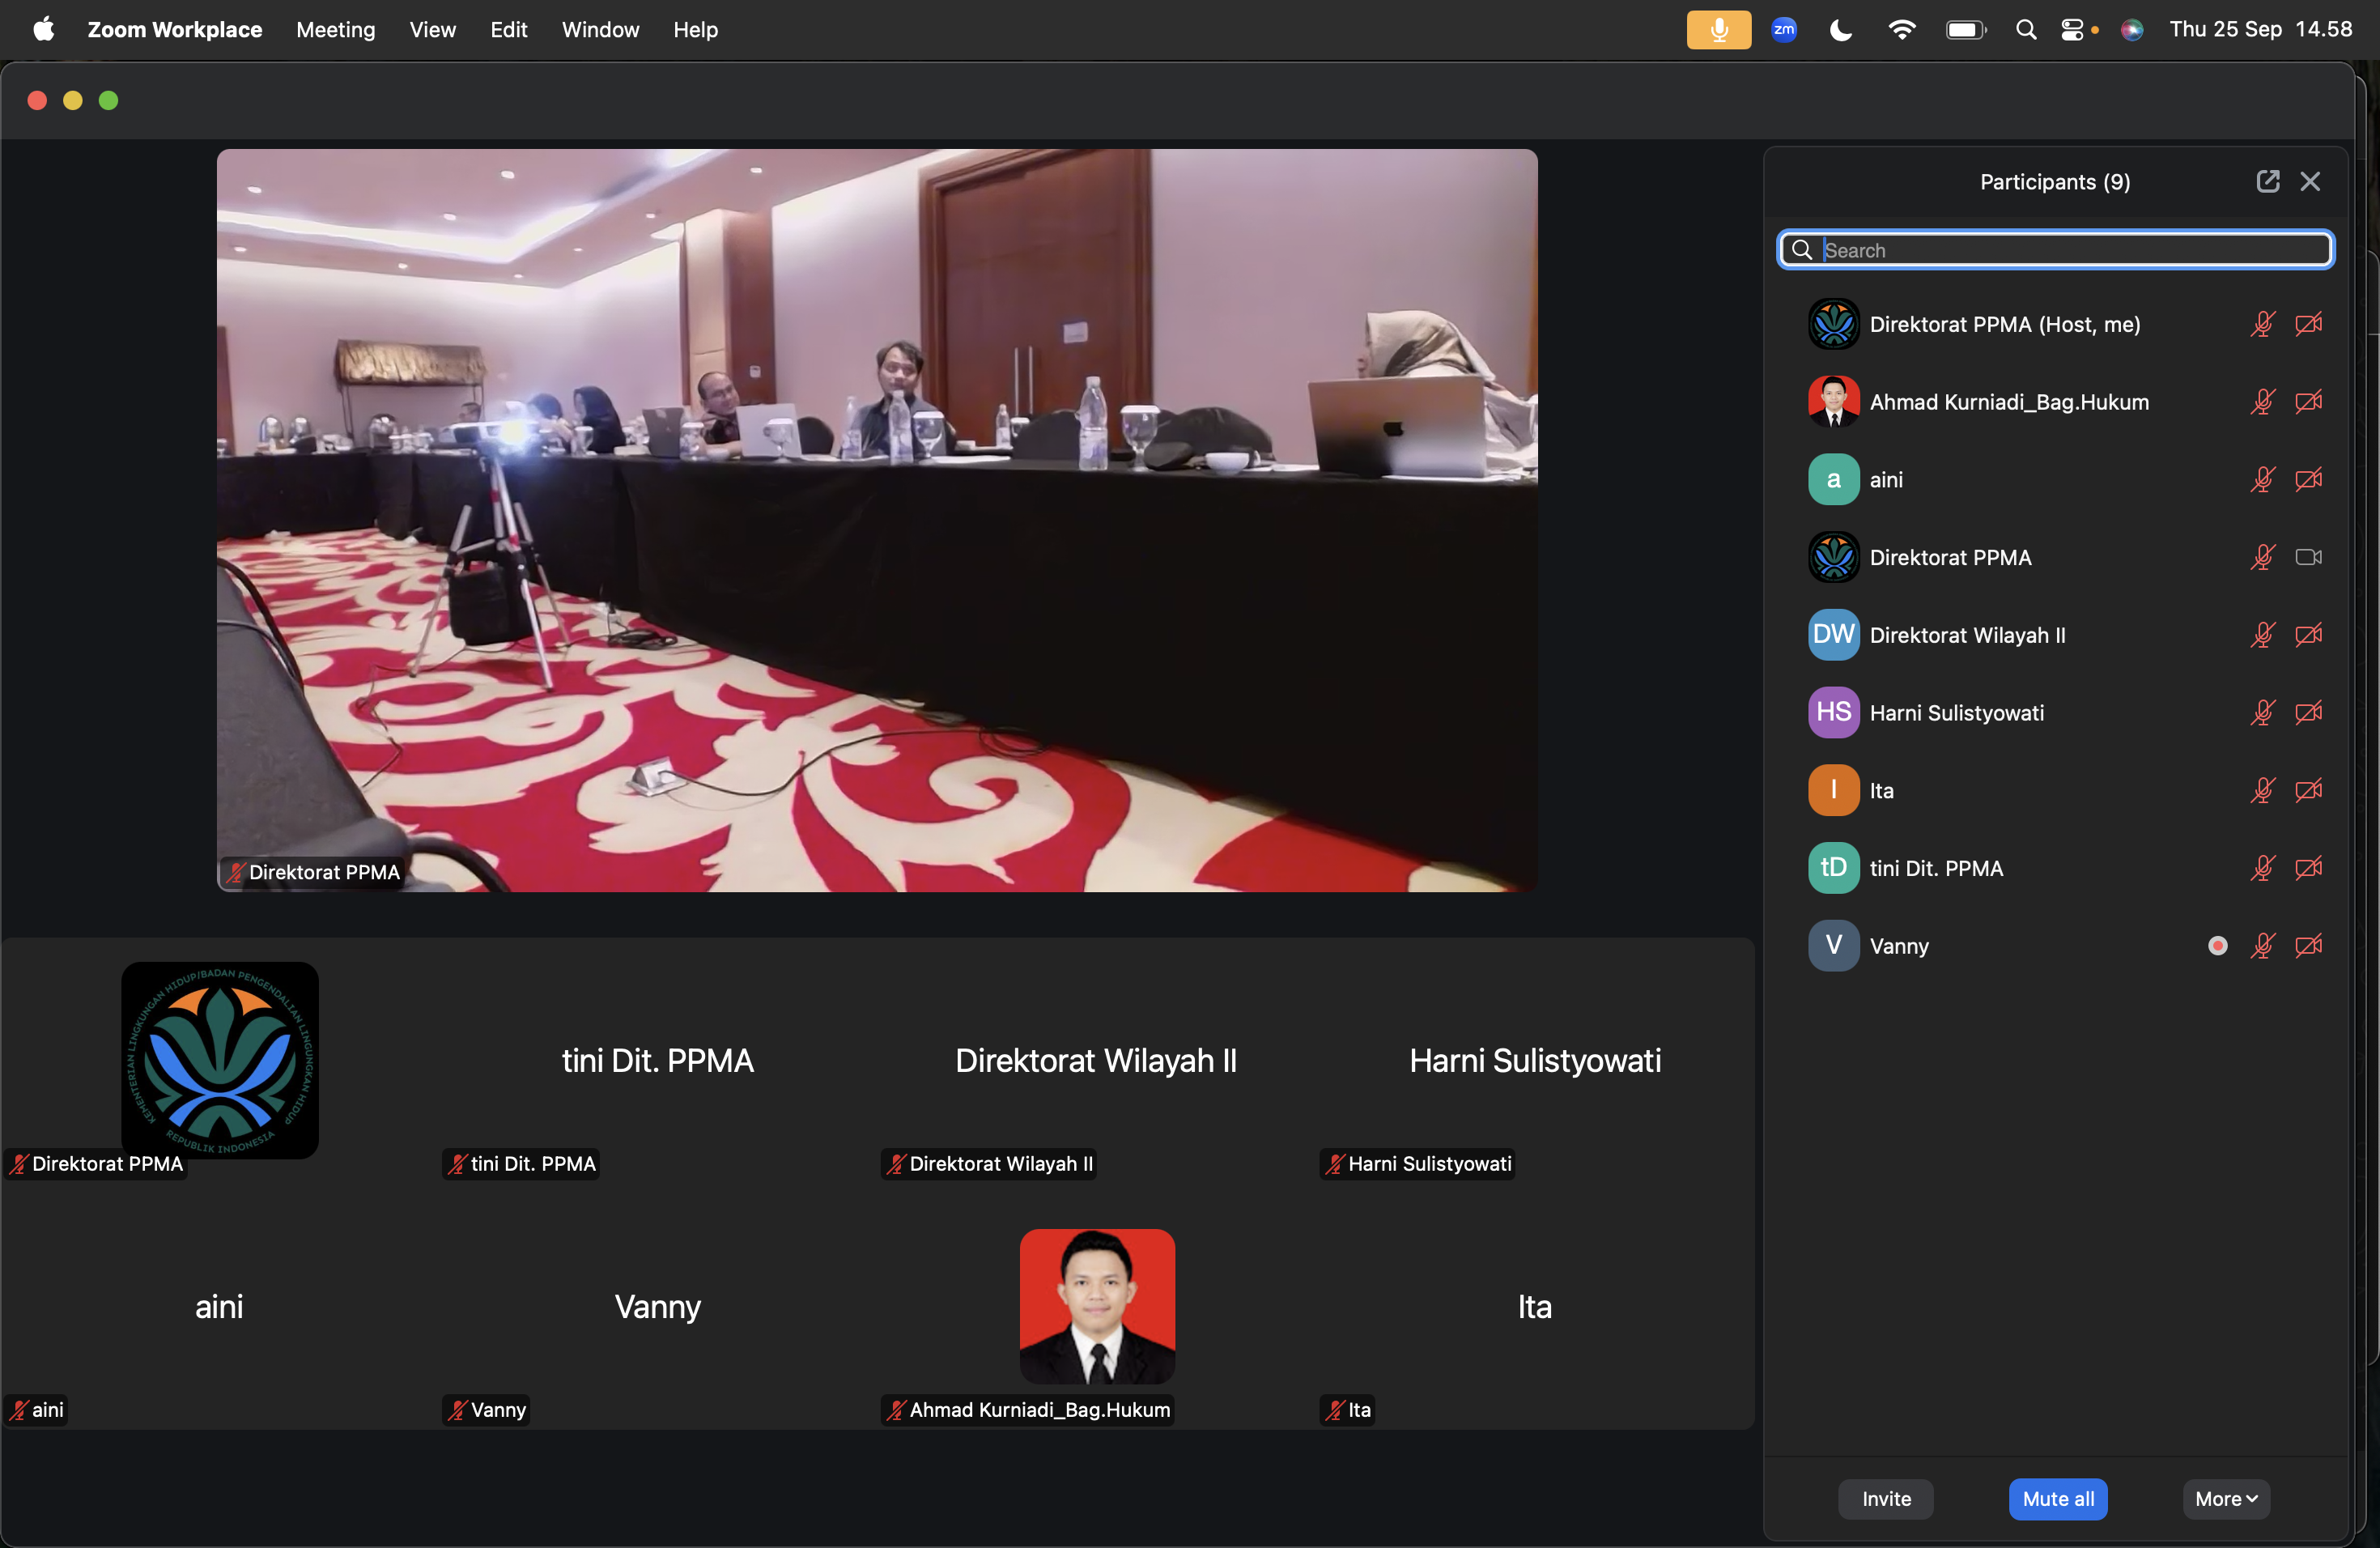Click Ahmad Kurniadi's avatar in participants list
The height and width of the screenshot is (1548, 2380).
[x=1833, y=402]
